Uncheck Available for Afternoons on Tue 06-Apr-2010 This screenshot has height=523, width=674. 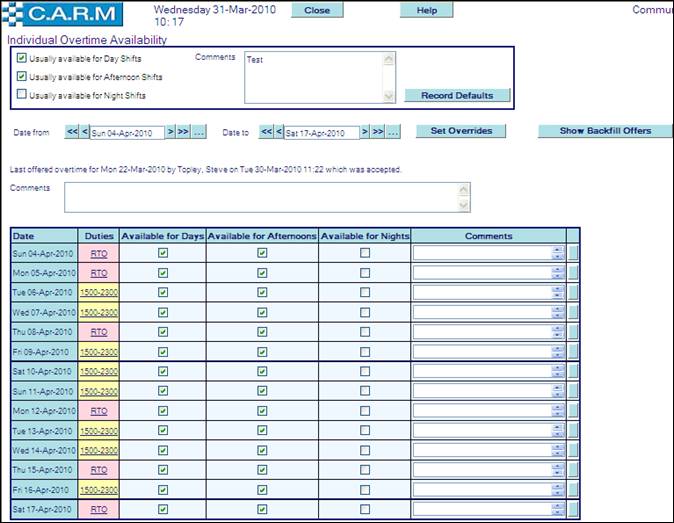(262, 292)
